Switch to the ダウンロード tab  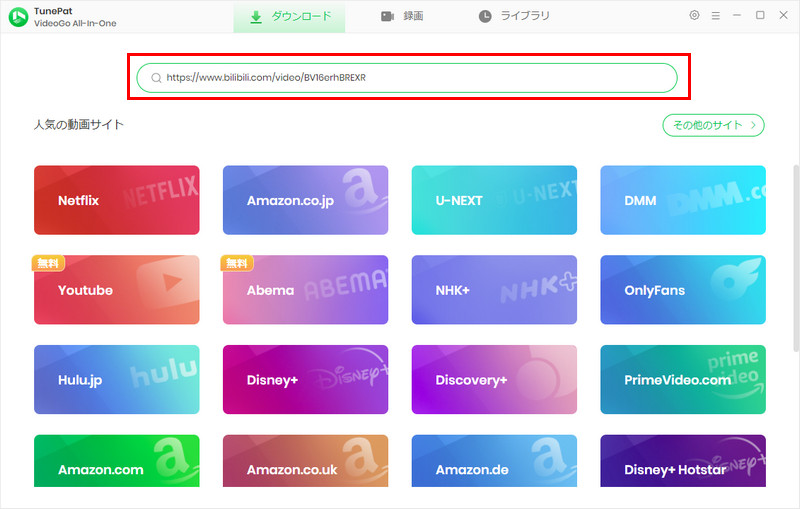pos(289,17)
